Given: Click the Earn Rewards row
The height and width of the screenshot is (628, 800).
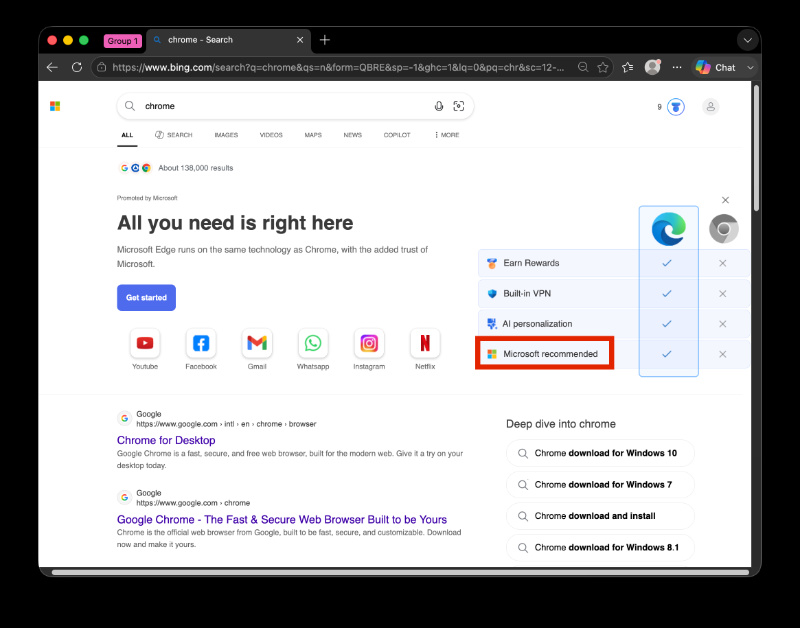Looking at the screenshot, I should tap(614, 263).
